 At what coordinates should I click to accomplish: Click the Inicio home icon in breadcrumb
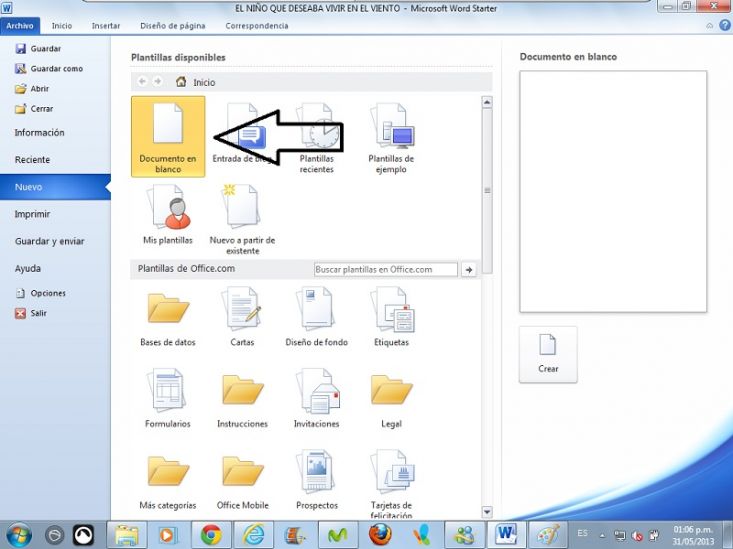pyautogui.click(x=181, y=82)
